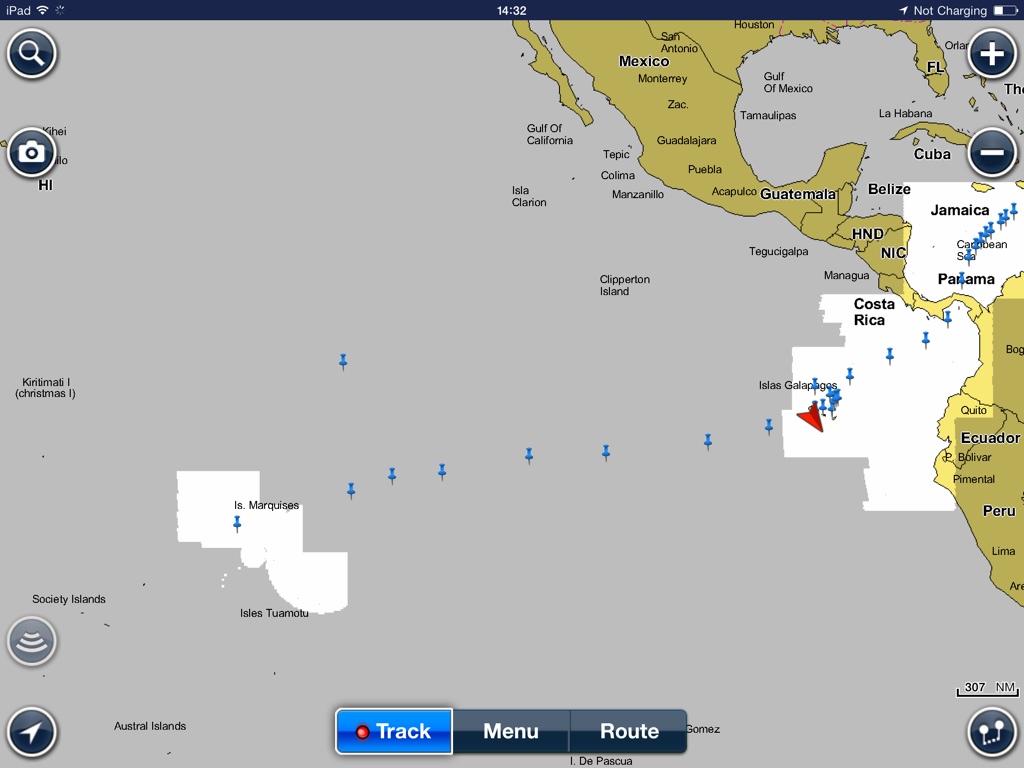Image resolution: width=1024 pixels, height=768 pixels.
Task: Tap the Clipperton Island label
Action: (x=624, y=285)
